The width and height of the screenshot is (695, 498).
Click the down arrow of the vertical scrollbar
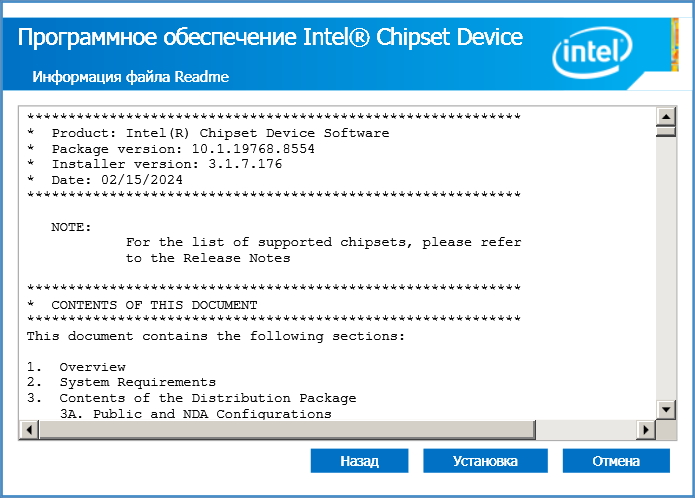click(666, 409)
